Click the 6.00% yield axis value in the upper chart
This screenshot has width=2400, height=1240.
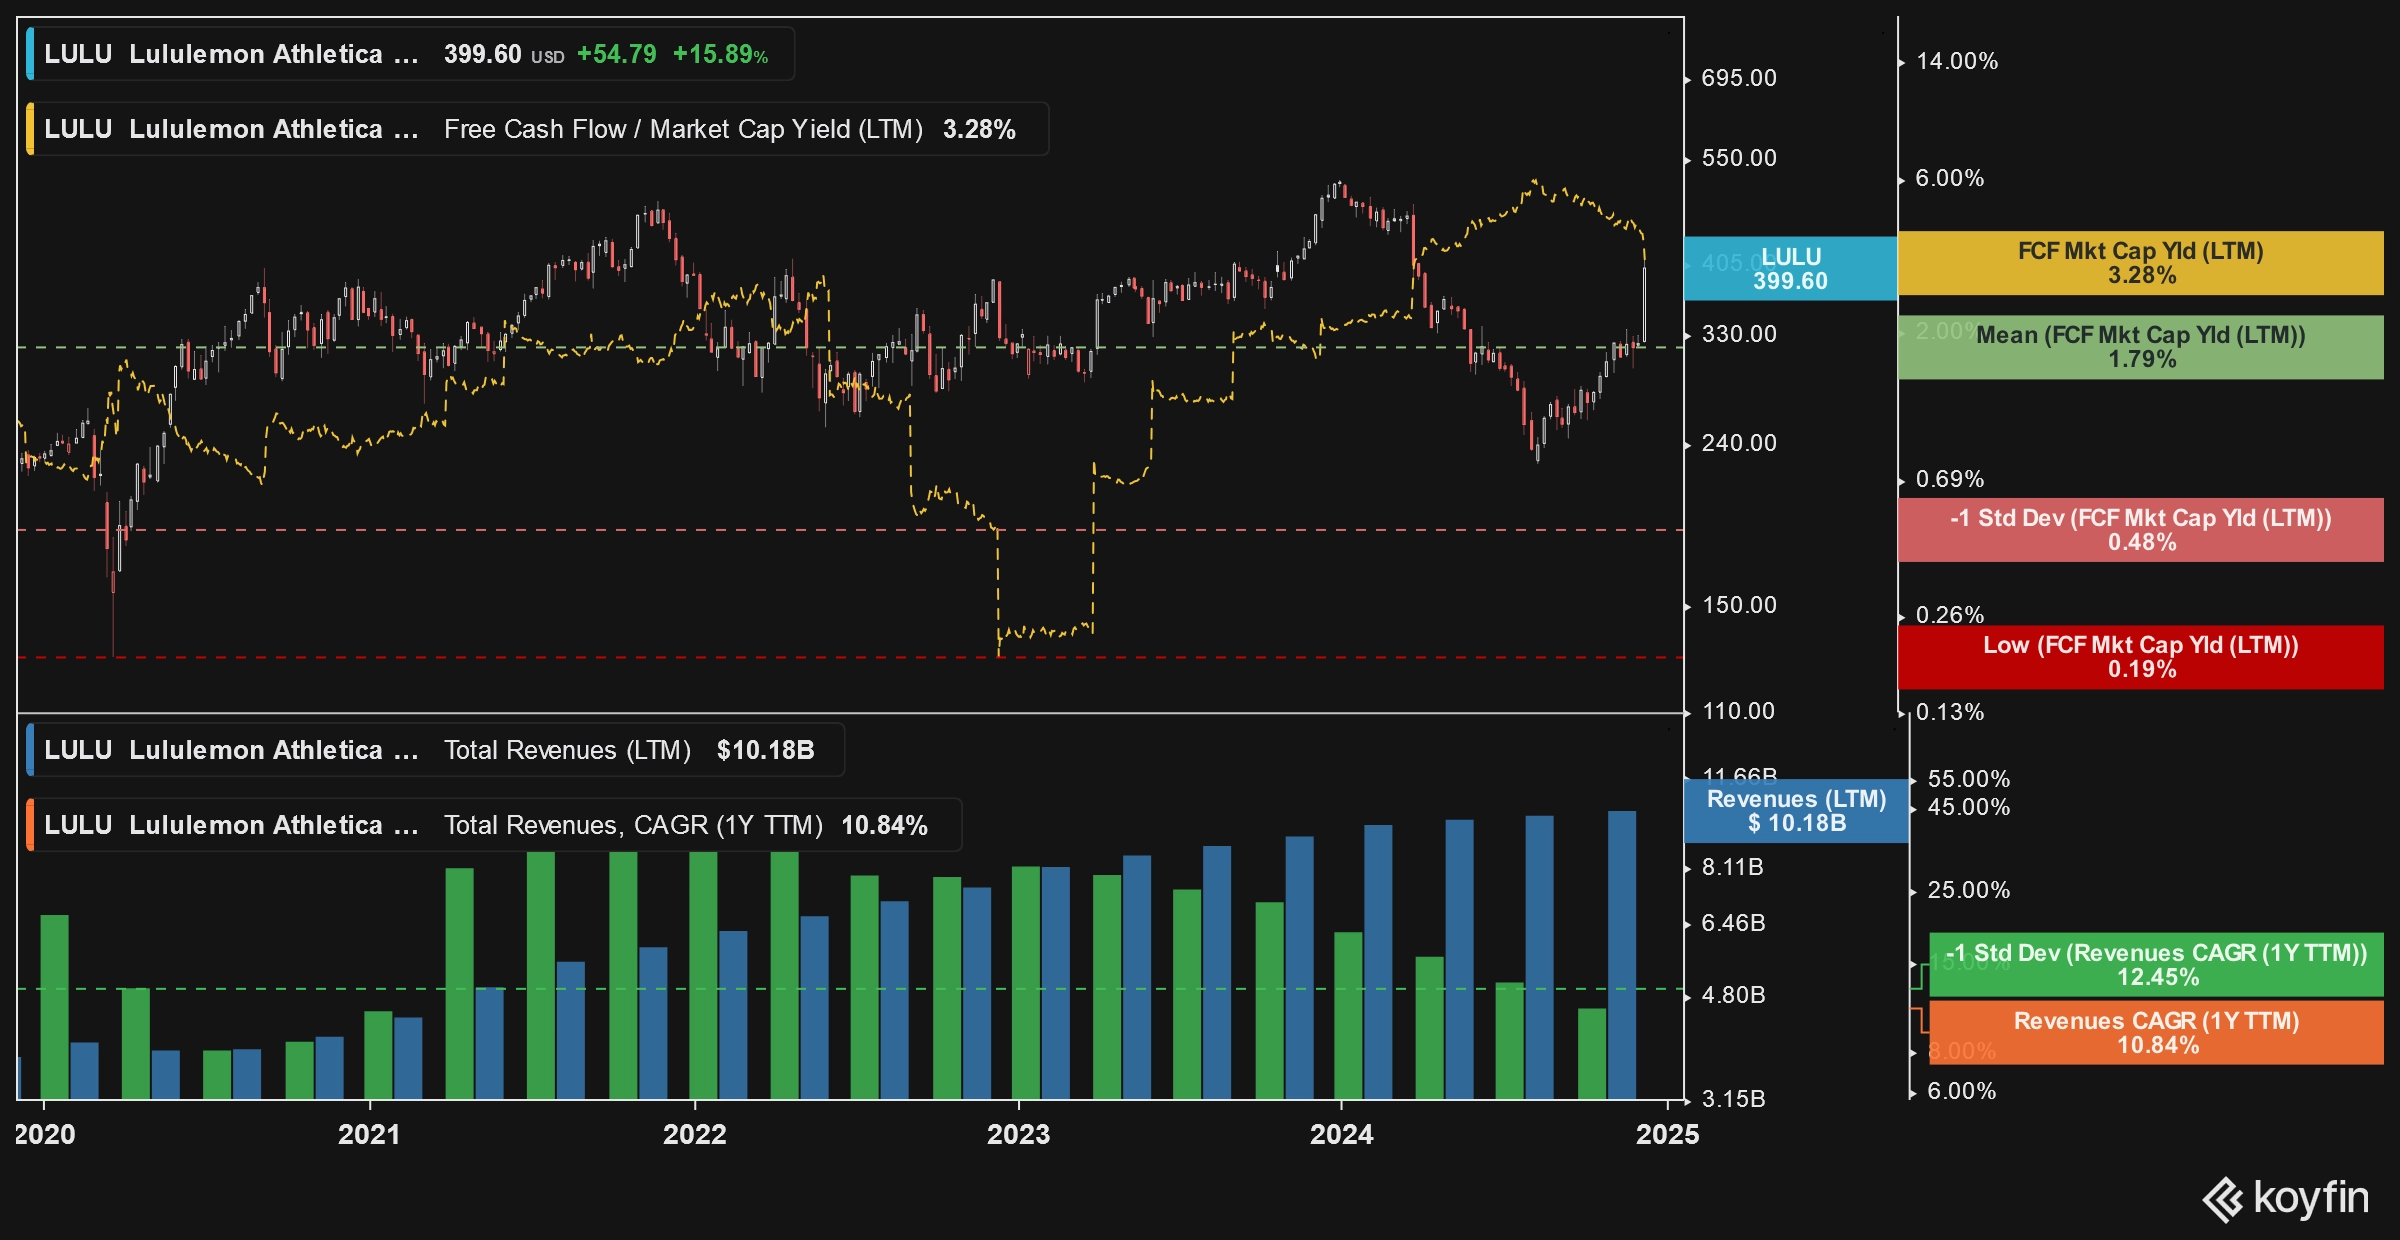pos(1949,178)
